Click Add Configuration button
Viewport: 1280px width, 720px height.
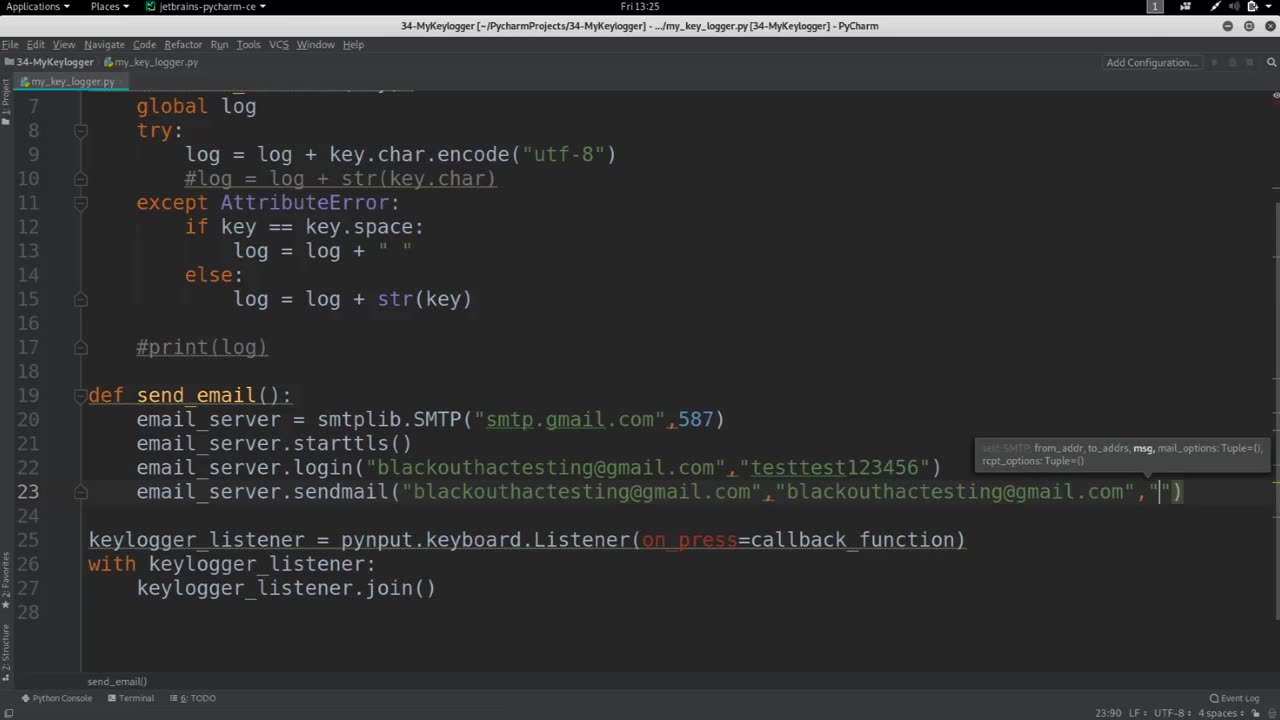tap(1151, 62)
